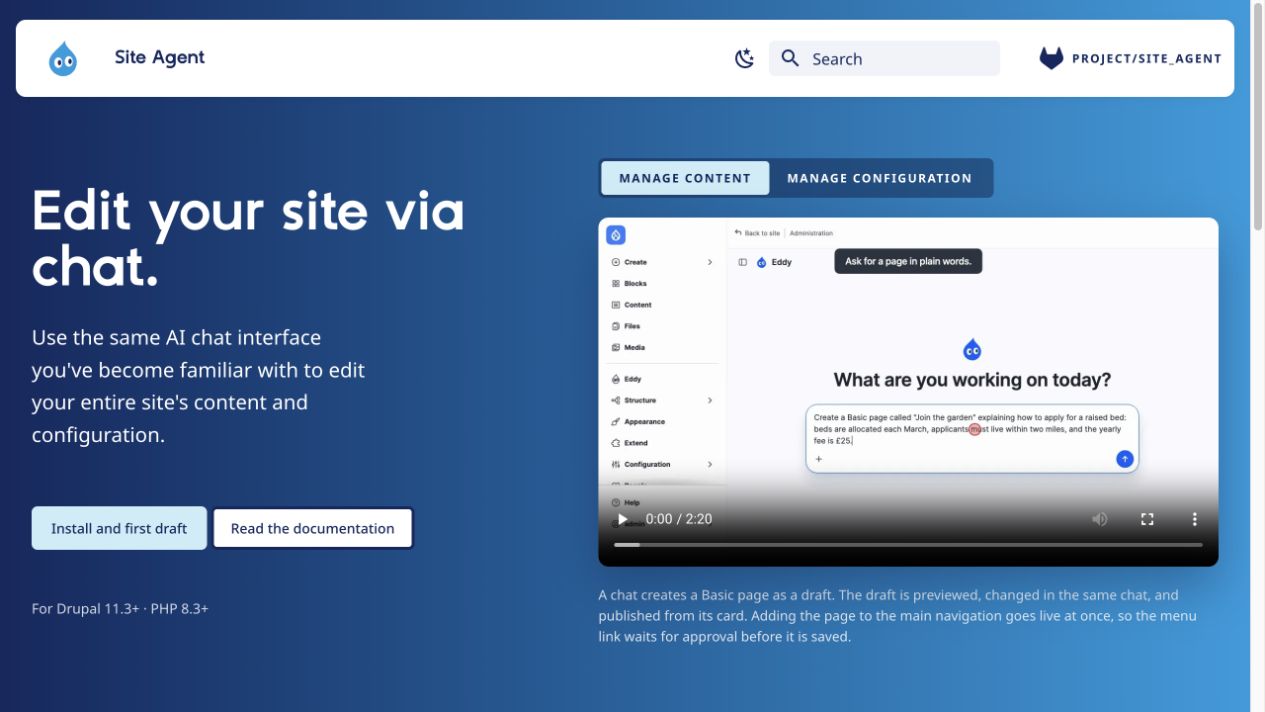The width and height of the screenshot is (1265, 712).
Task: Play the demo video
Action: pos(622,519)
